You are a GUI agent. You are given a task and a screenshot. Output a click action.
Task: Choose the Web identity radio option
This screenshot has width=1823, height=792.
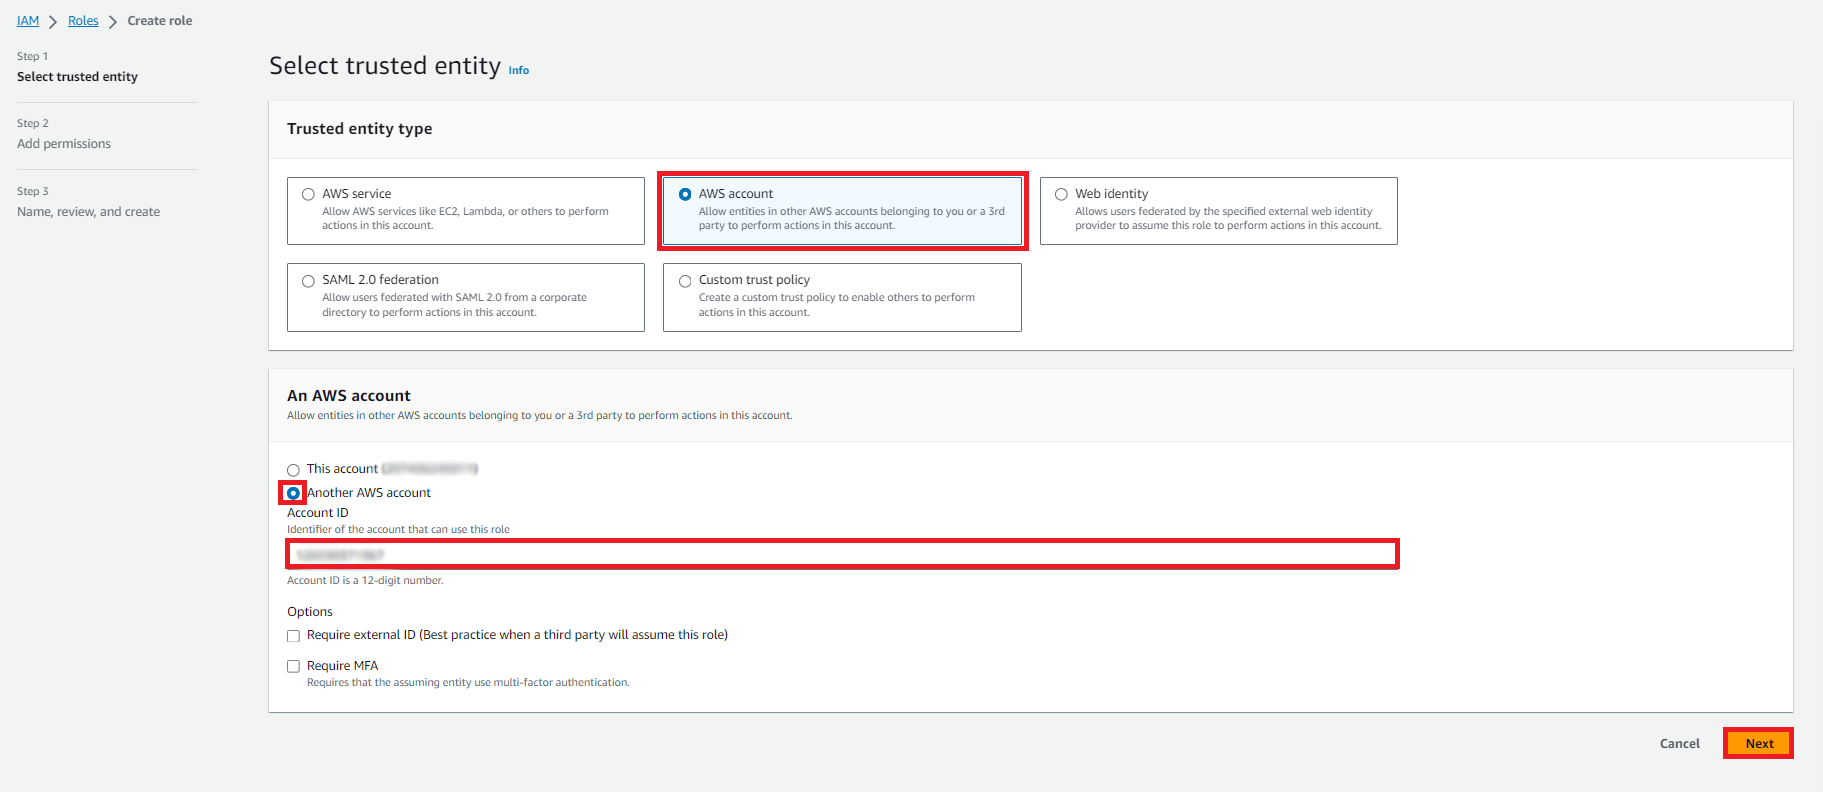coord(1061,194)
